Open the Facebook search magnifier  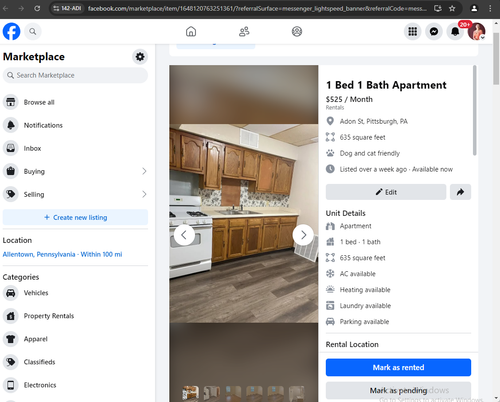[x=32, y=31]
